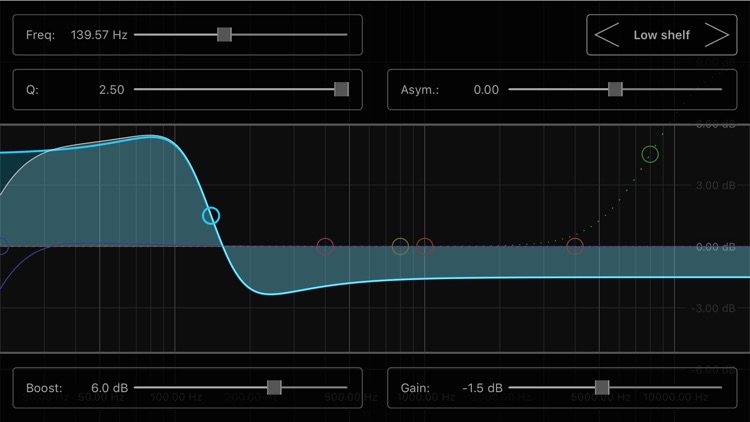Click the Q slider handle
750x422 pixels.
(x=342, y=89)
